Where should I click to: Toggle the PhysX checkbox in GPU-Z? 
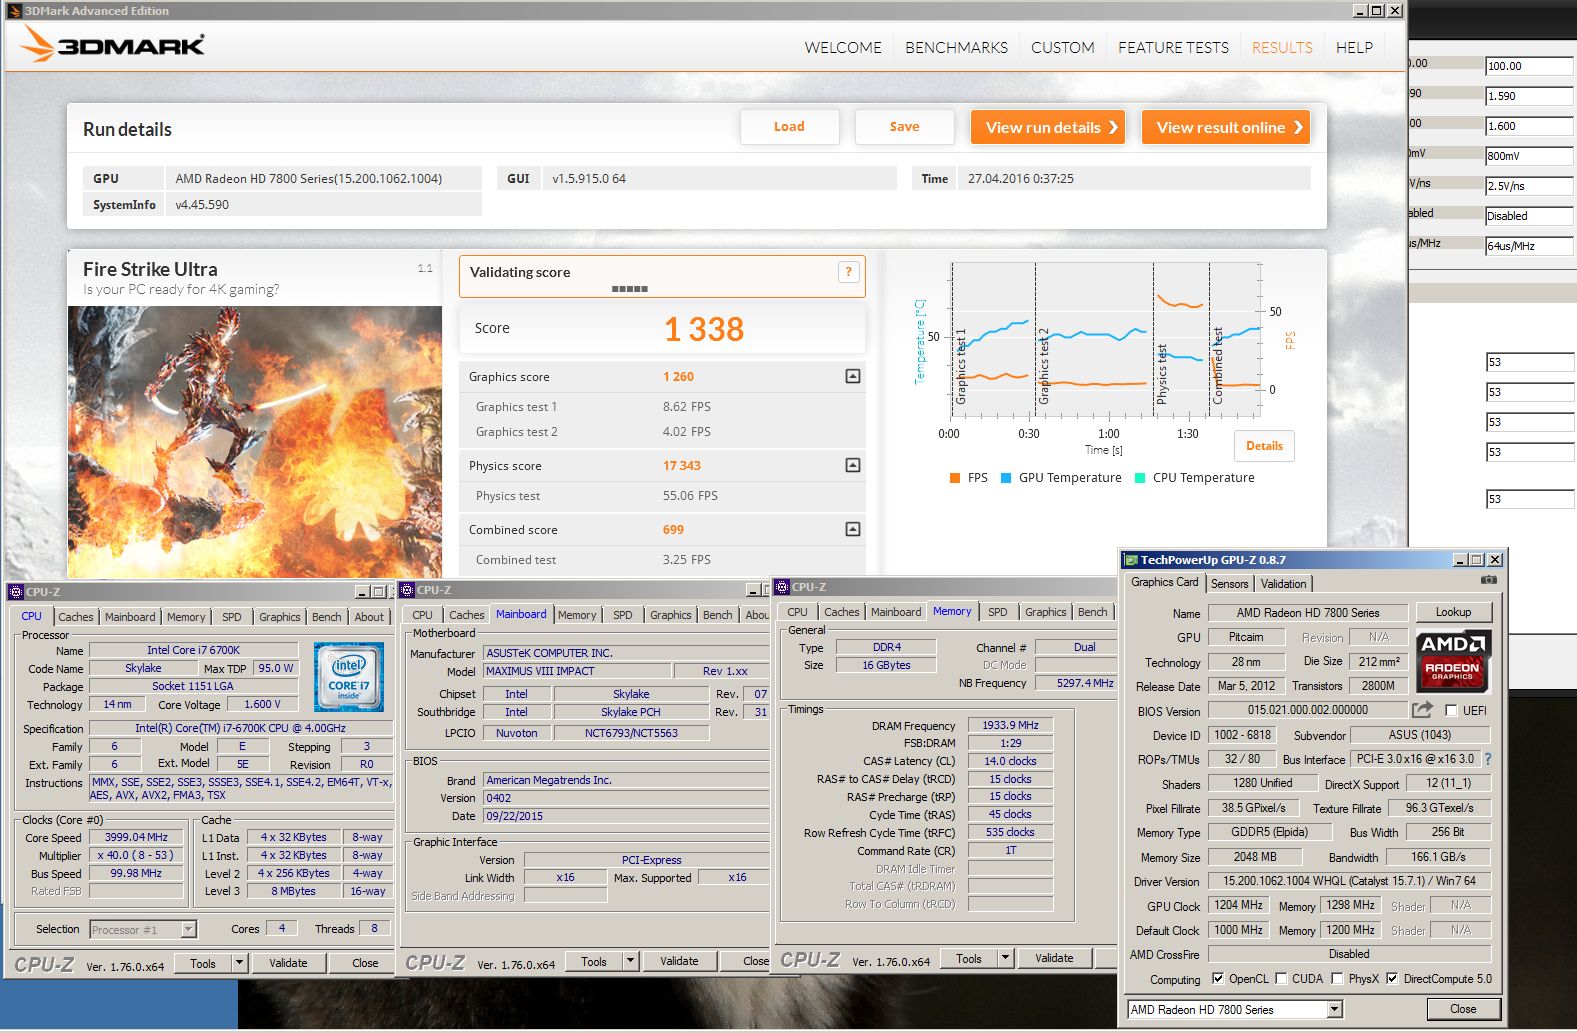coord(1336,979)
